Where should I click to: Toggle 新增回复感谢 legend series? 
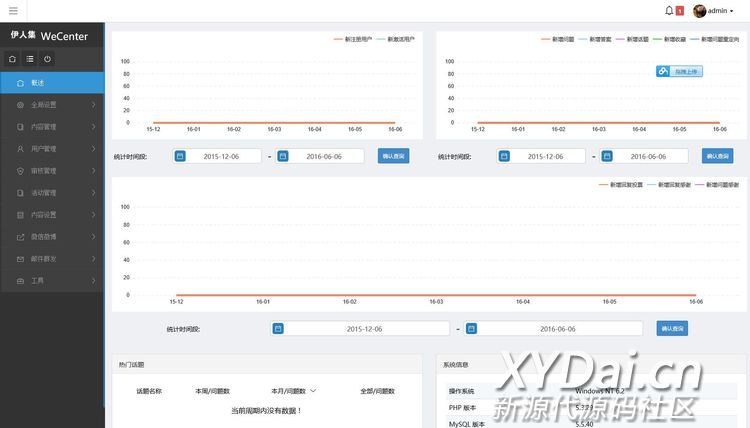tap(669, 185)
